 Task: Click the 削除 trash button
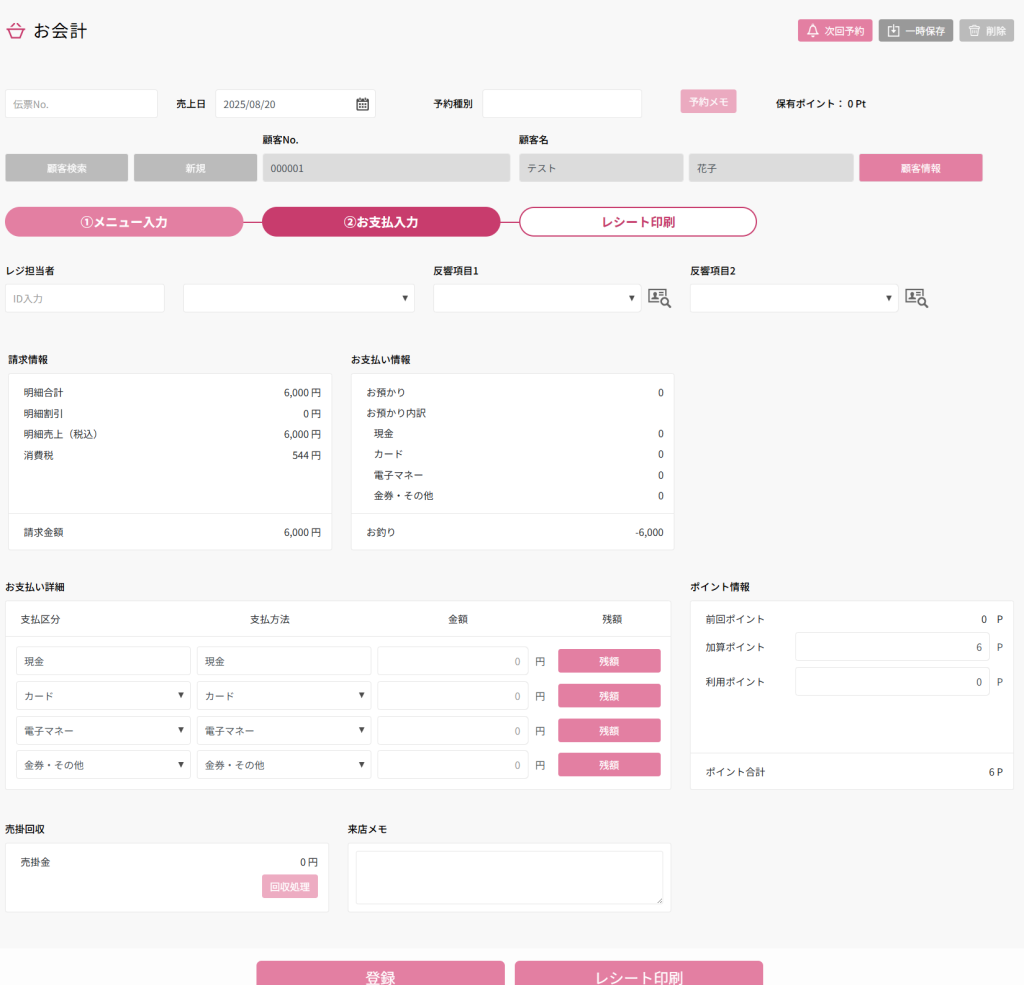pos(986,31)
